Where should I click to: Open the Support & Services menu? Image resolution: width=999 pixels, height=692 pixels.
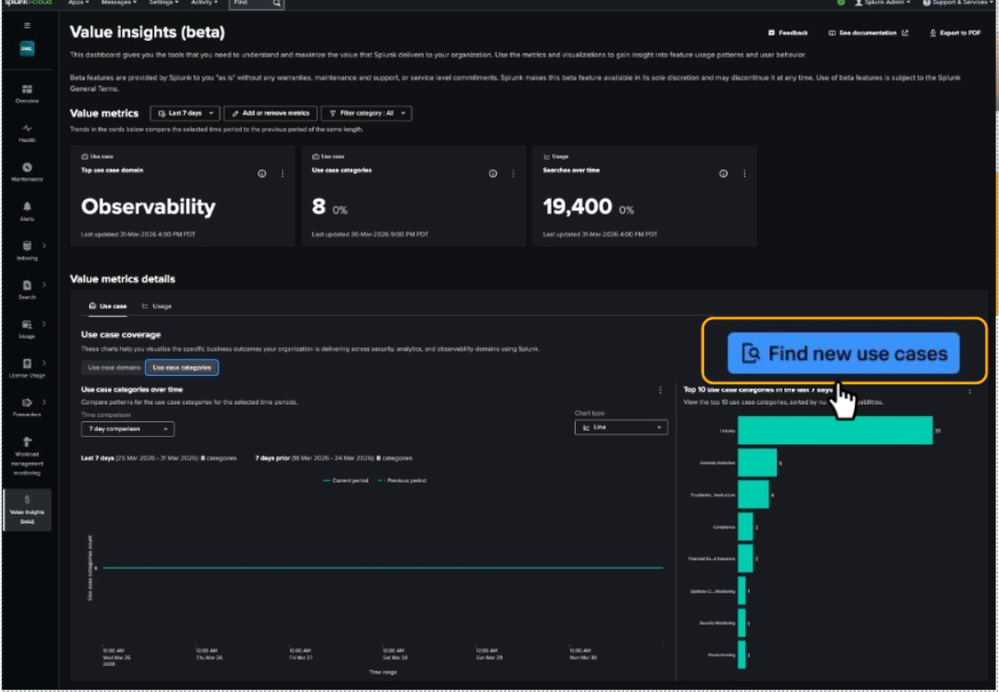pos(959,3)
